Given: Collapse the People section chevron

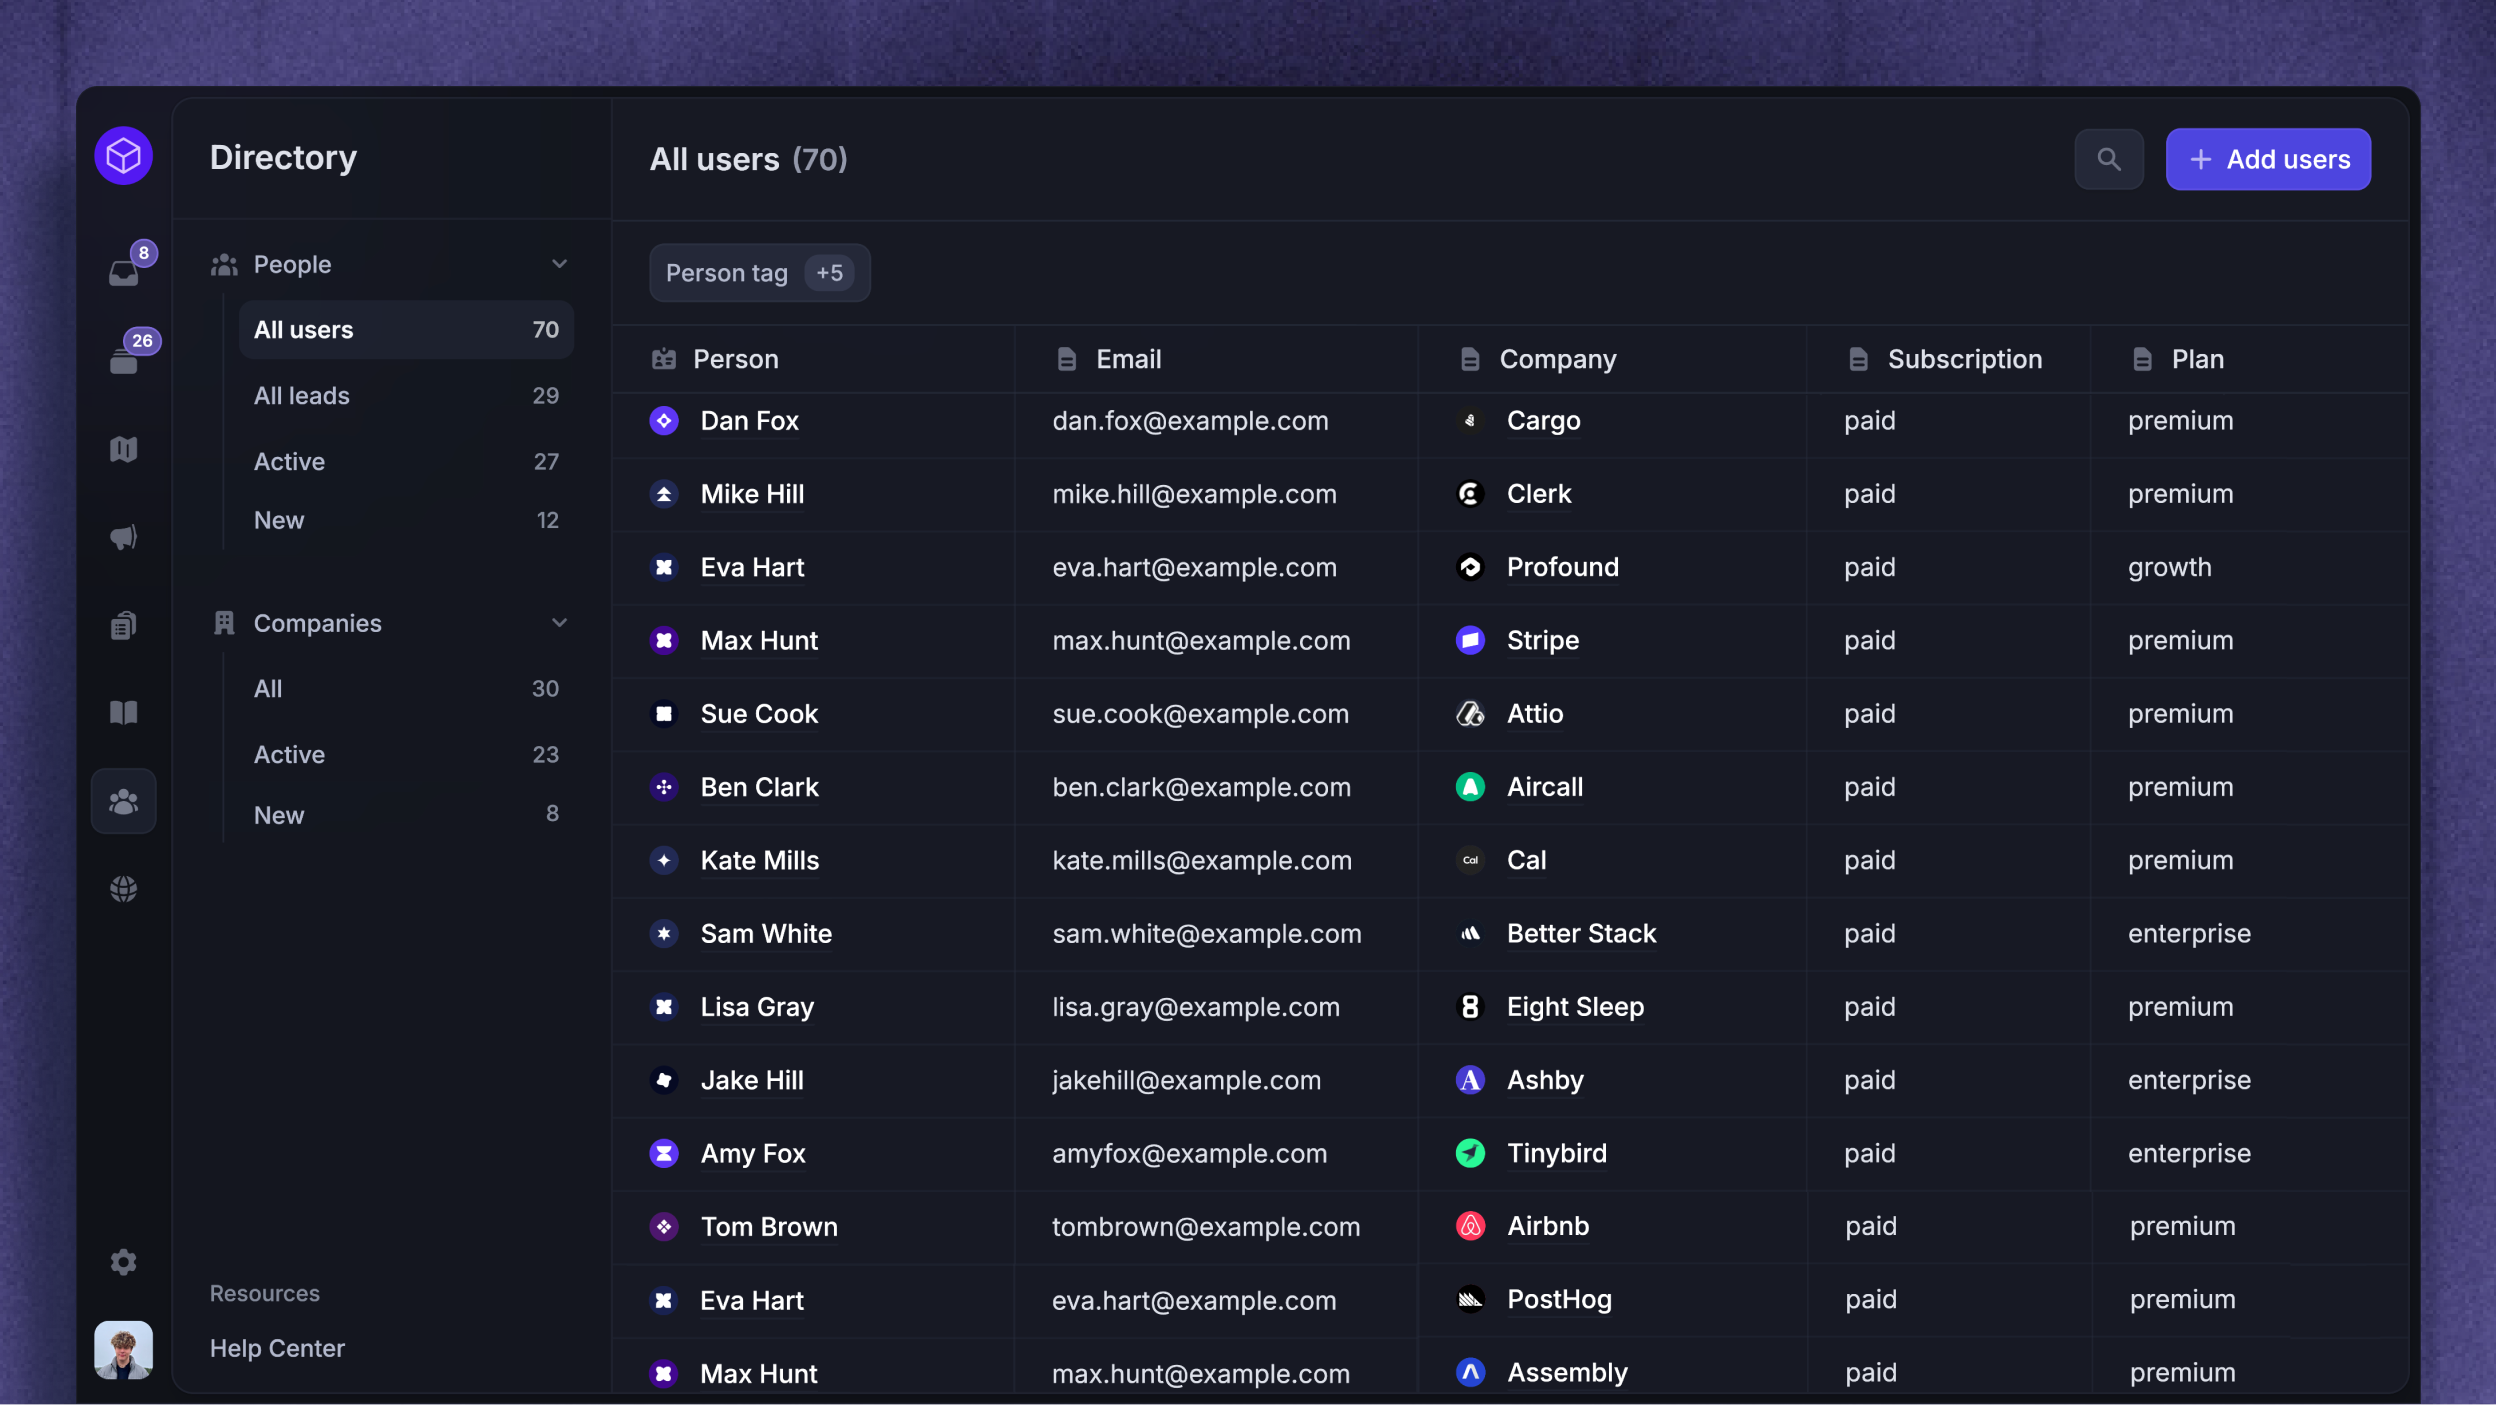Looking at the screenshot, I should pos(559,264).
